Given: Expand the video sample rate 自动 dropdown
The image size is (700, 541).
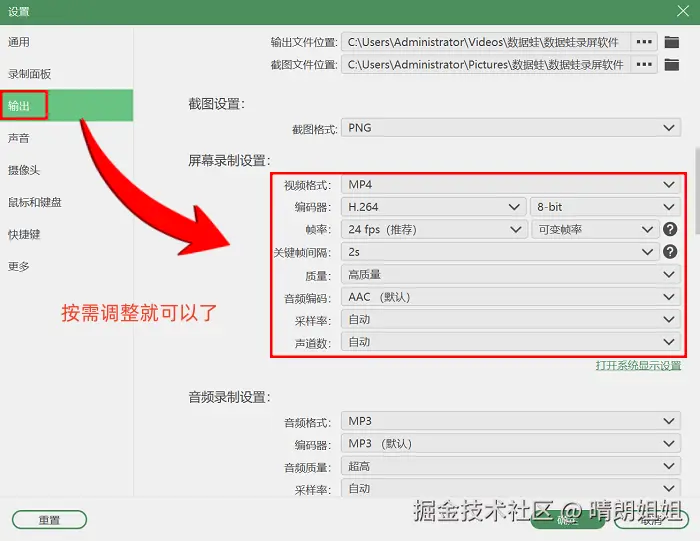Looking at the screenshot, I should pos(511,319).
